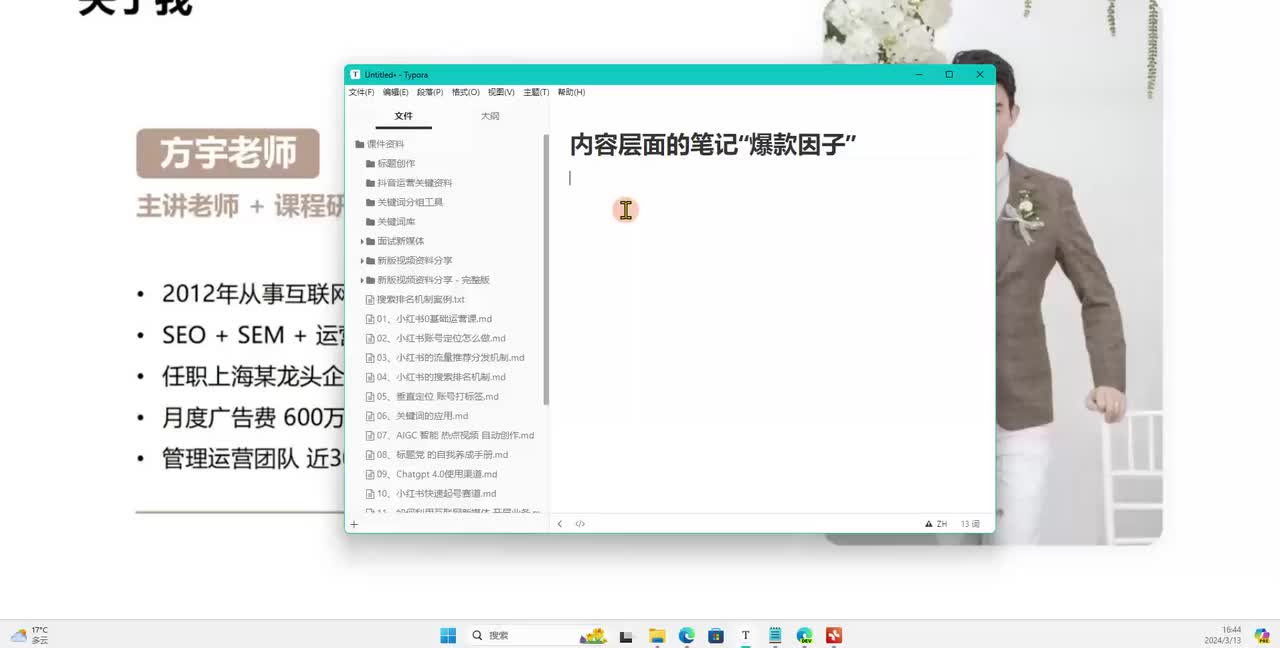Click file icon of 06、关键词的应用.md
The height and width of the screenshot is (648, 1280).
click(370, 416)
